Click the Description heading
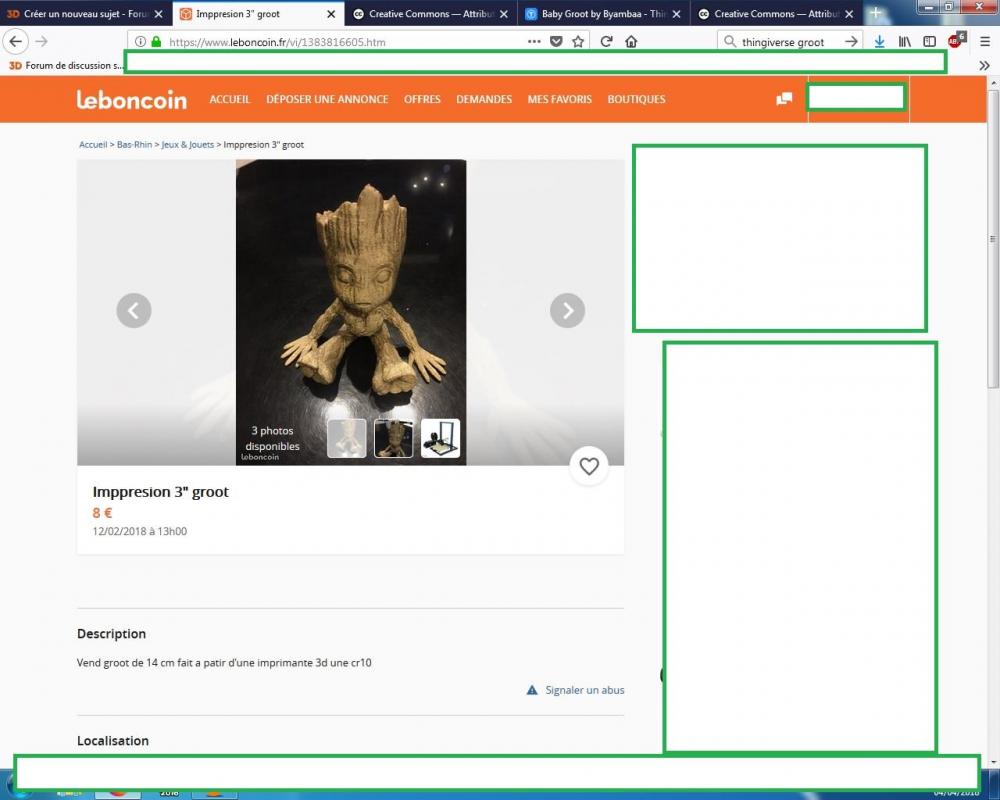Viewport: 1000px width, 800px height. (x=112, y=634)
